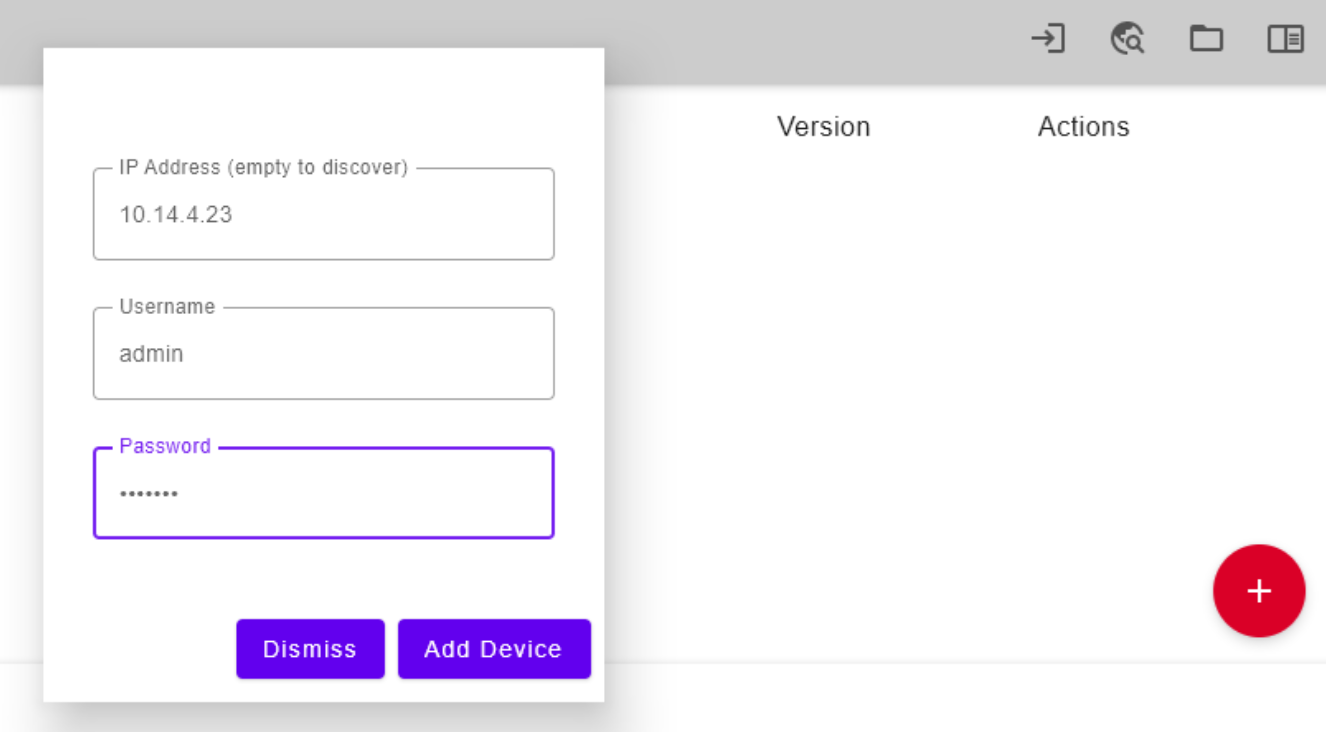Dismiss the add device dialog
1326x732 pixels.
click(x=310, y=648)
